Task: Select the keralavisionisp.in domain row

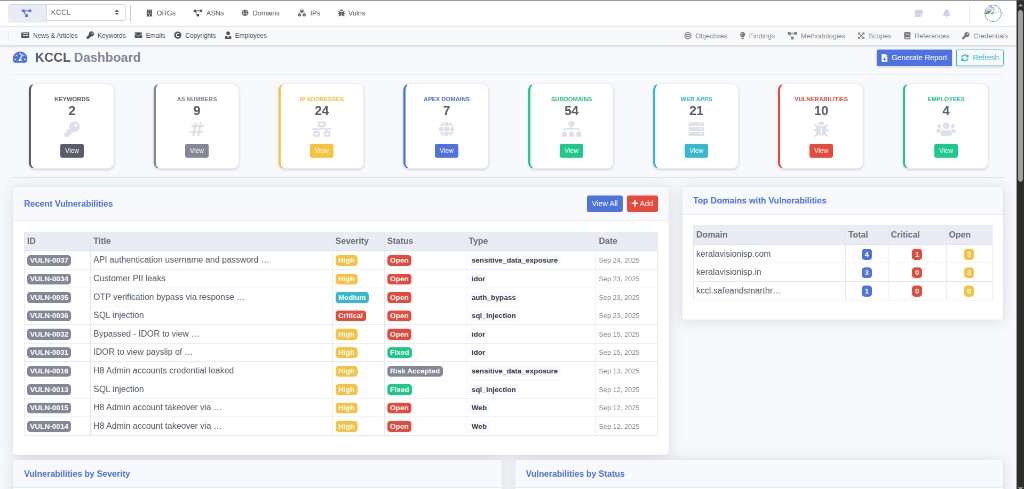Action: tap(842, 272)
